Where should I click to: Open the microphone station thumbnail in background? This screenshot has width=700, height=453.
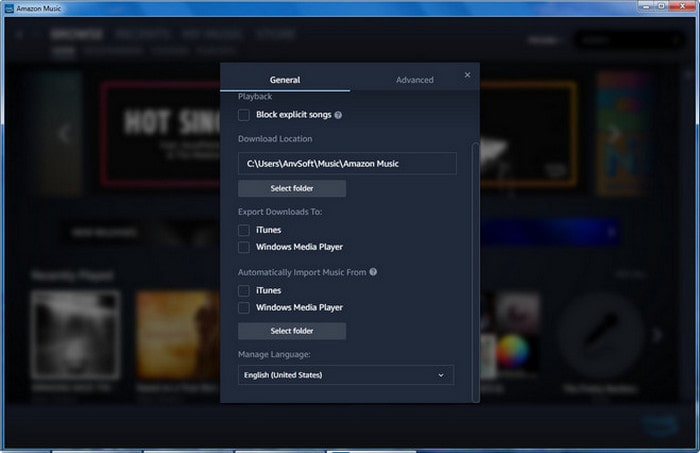tap(600, 336)
